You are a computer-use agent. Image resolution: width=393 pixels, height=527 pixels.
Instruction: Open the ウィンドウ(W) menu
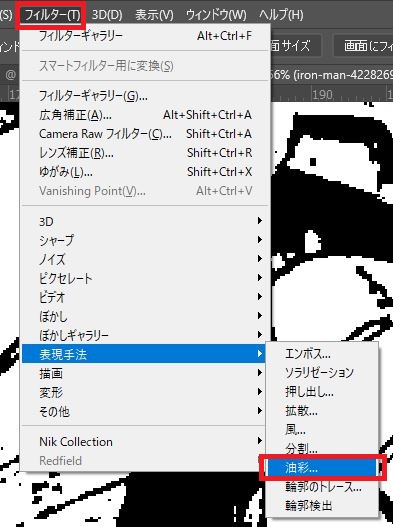pyautogui.click(x=216, y=15)
